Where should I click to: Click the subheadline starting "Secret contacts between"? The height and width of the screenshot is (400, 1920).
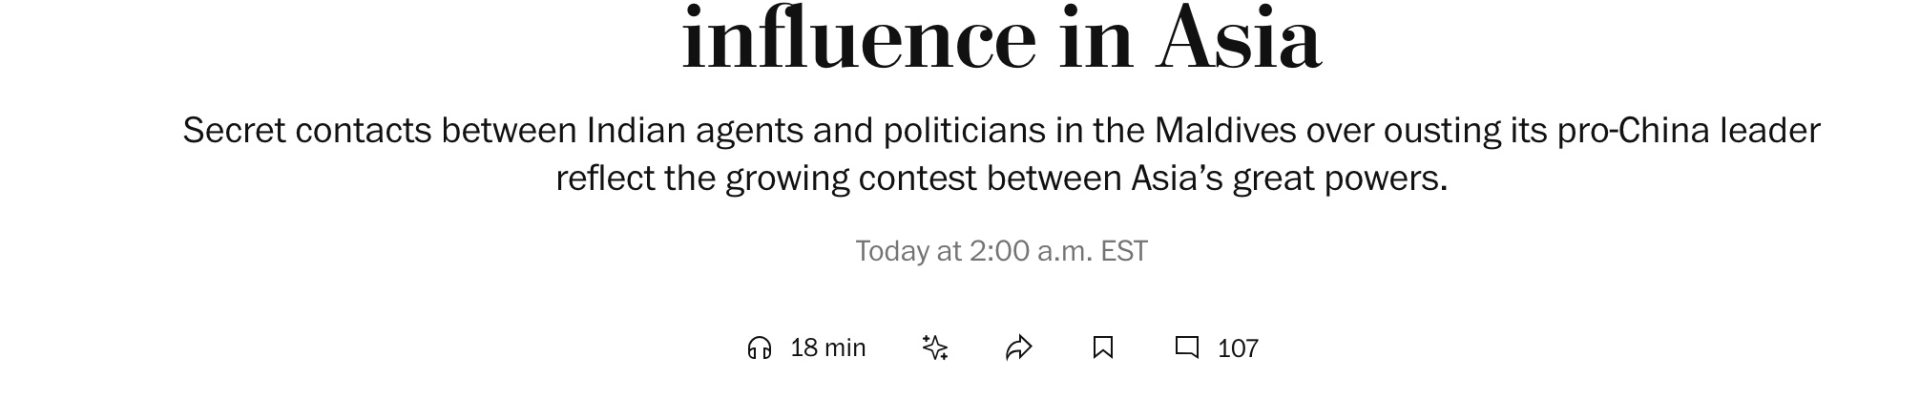pos(1001,154)
